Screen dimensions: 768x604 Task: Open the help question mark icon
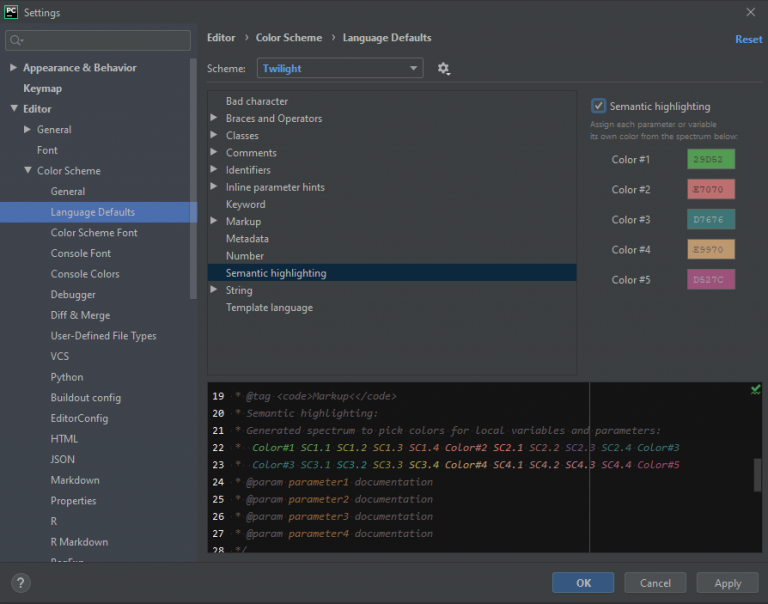pos(21,583)
